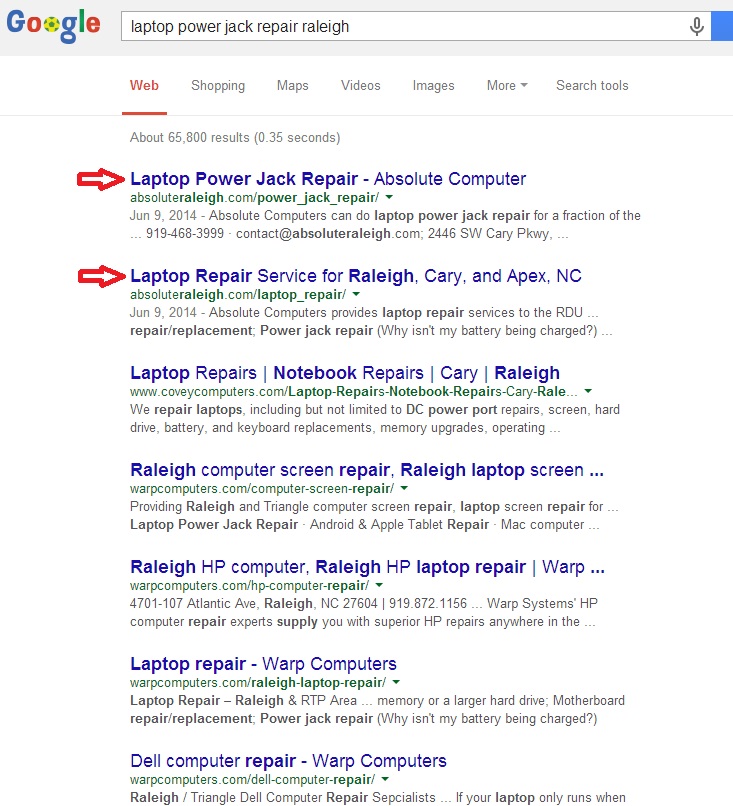Image resolution: width=733 pixels, height=806 pixels.
Task: Open Laptop repair - Warp Computers result
Action: (x=263, y=664)
